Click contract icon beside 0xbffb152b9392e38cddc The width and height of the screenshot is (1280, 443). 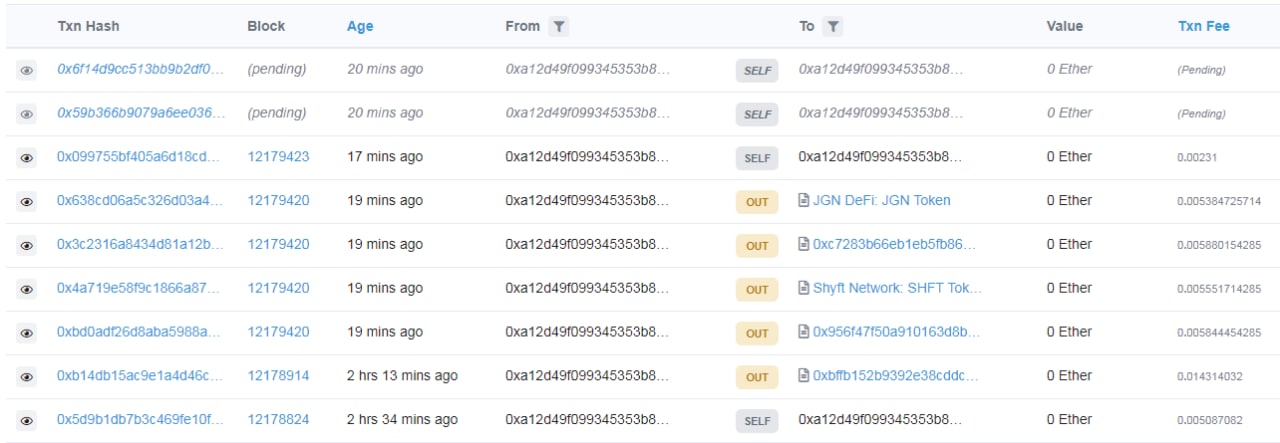click(x=804, y=376)
